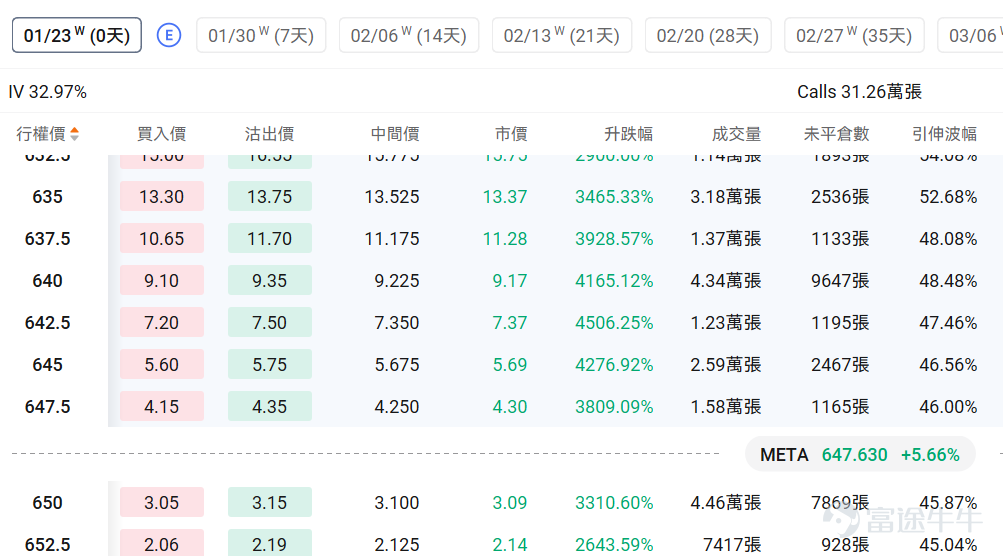The width and height of the screenshot is (1003, 556).
Task: Click bid price 2.06 for strike 652.5
Action: [162, 544]
